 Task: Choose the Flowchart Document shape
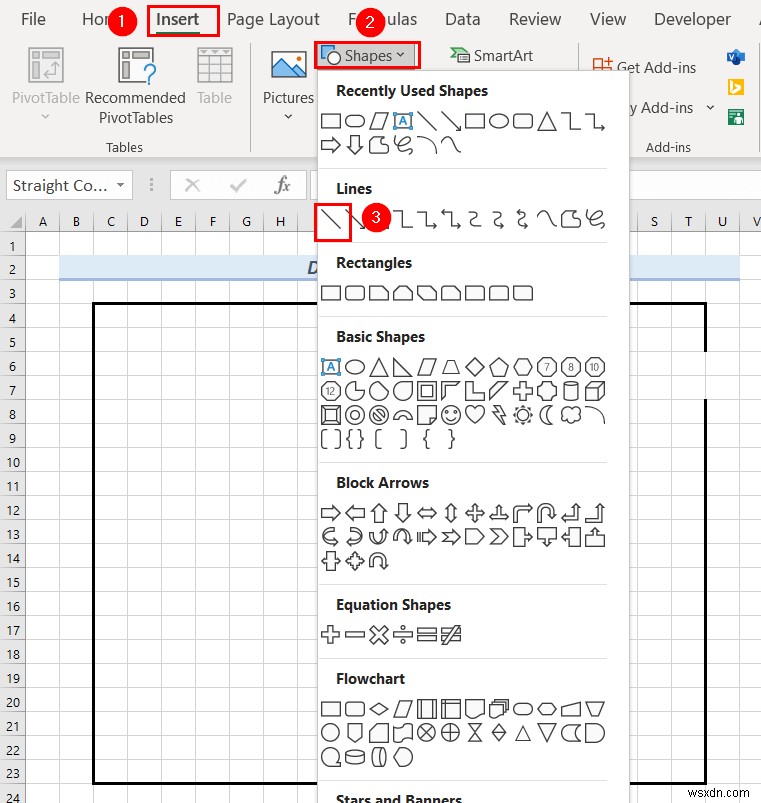[x=475, y=709]
